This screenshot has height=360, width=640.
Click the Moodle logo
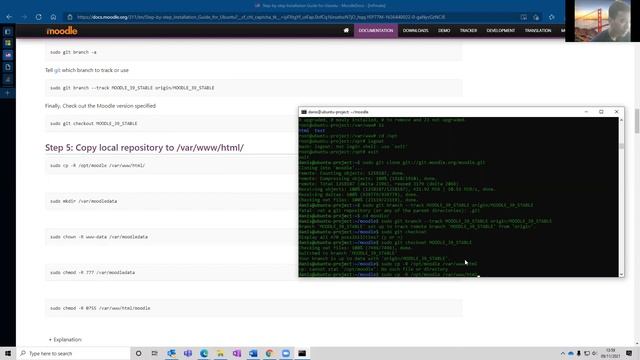tap(62, 31)
